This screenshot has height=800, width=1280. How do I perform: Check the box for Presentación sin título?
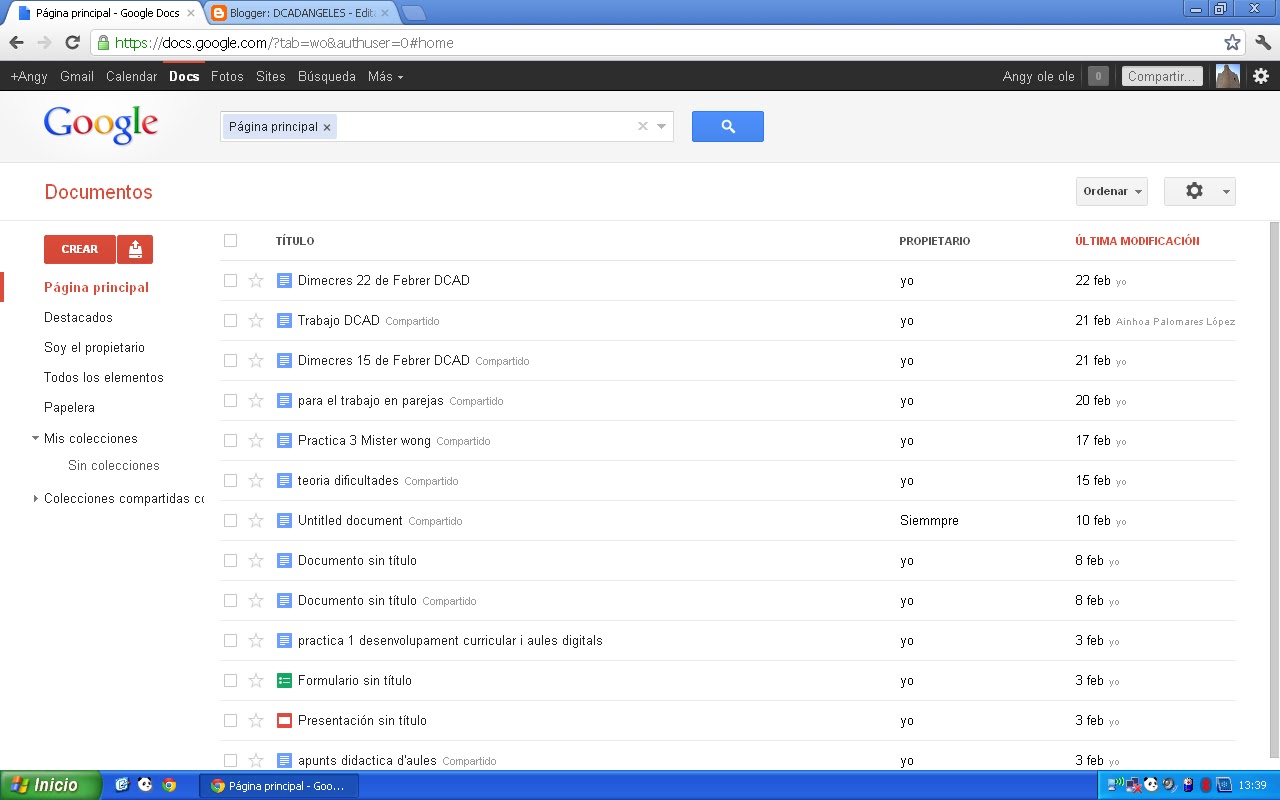(231, 720)
